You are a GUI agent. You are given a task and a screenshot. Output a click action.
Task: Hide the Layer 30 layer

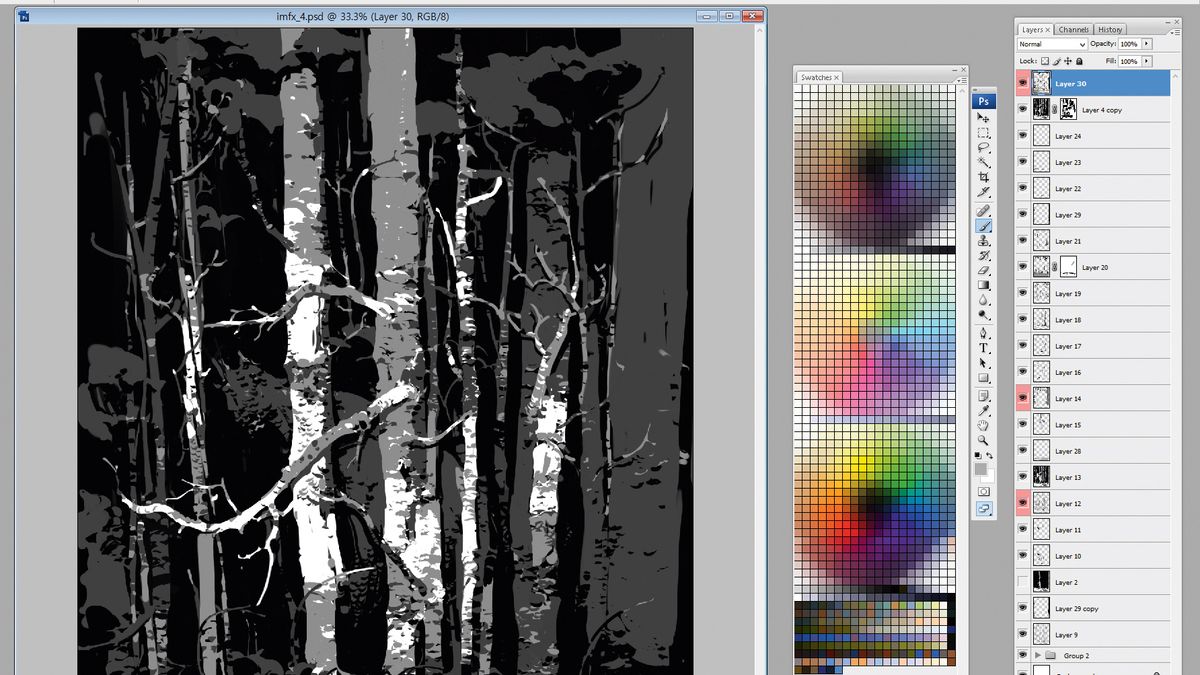1022,83
